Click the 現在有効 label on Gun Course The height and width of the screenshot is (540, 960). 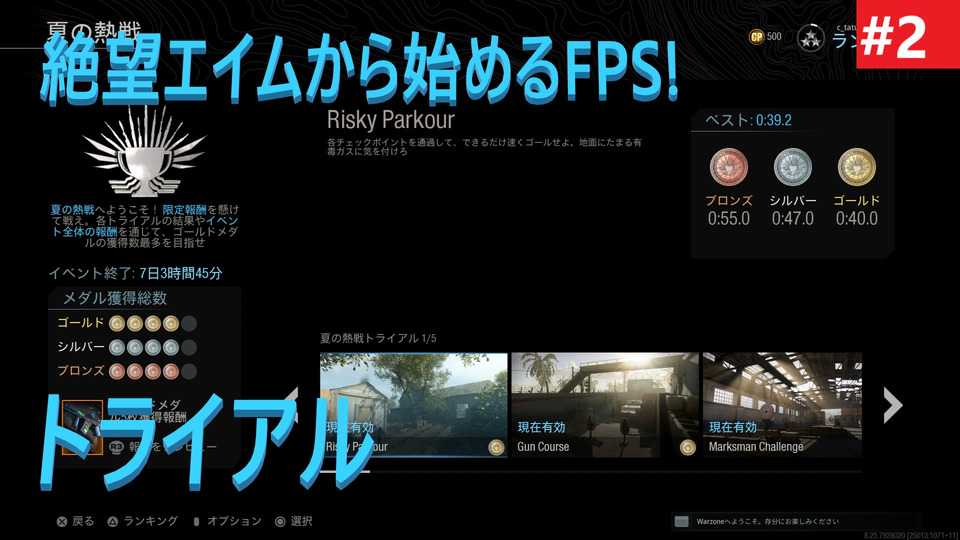click(542, 427)
